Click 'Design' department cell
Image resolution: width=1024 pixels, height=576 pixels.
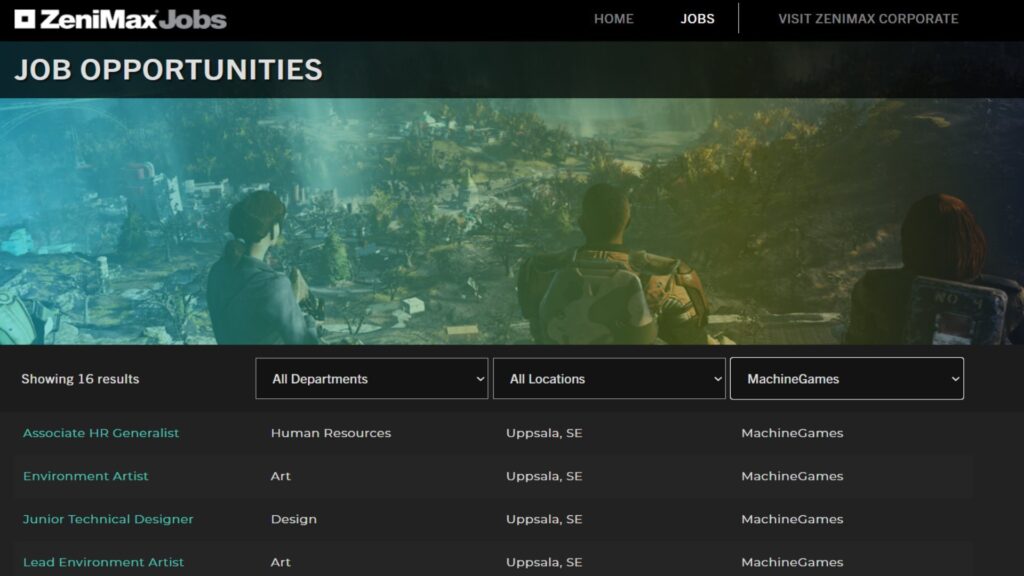tap(293, 519)
